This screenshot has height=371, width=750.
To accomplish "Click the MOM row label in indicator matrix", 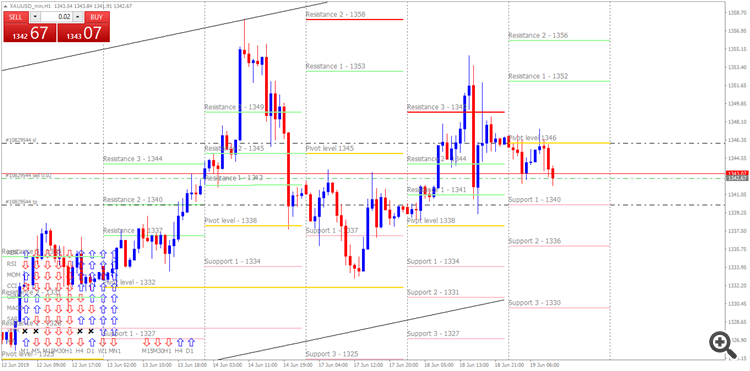I will [12, 274].
